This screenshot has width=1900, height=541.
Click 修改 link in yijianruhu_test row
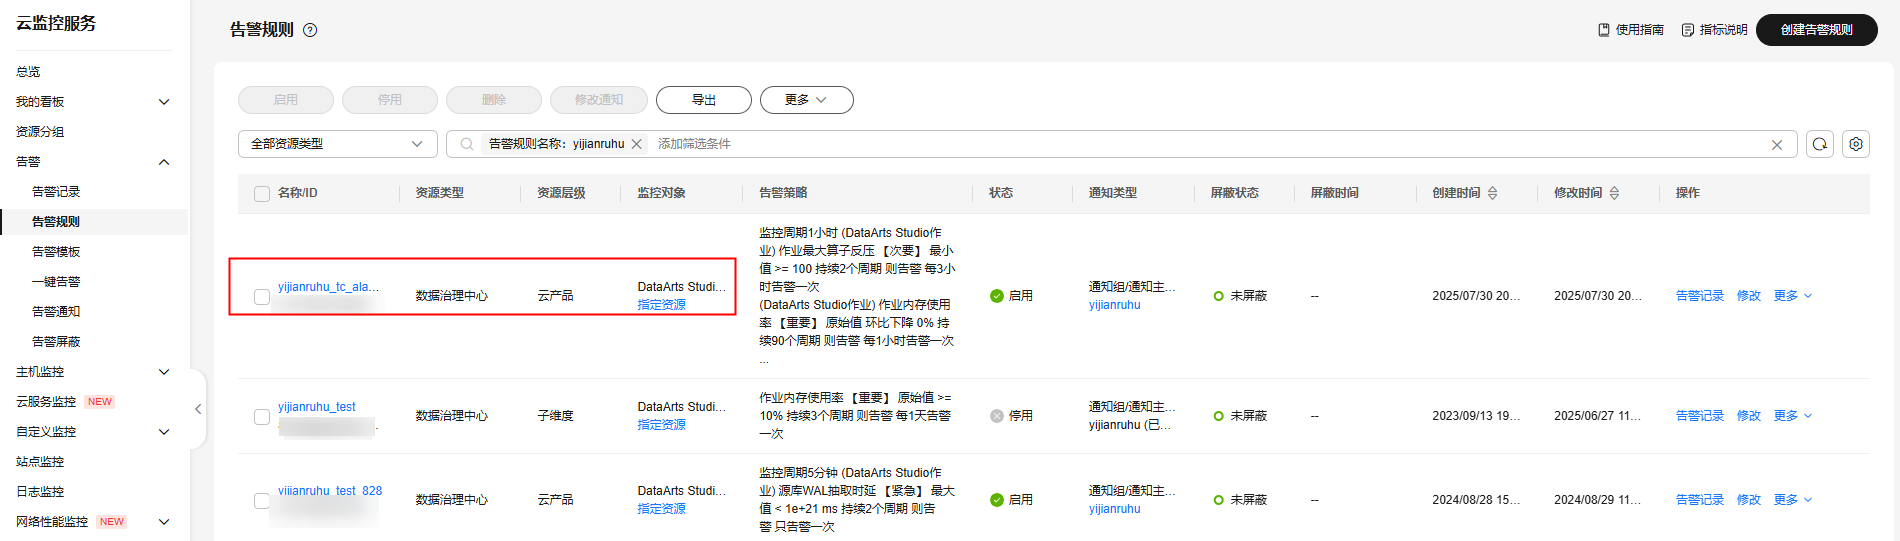(x=1749, y=416)
